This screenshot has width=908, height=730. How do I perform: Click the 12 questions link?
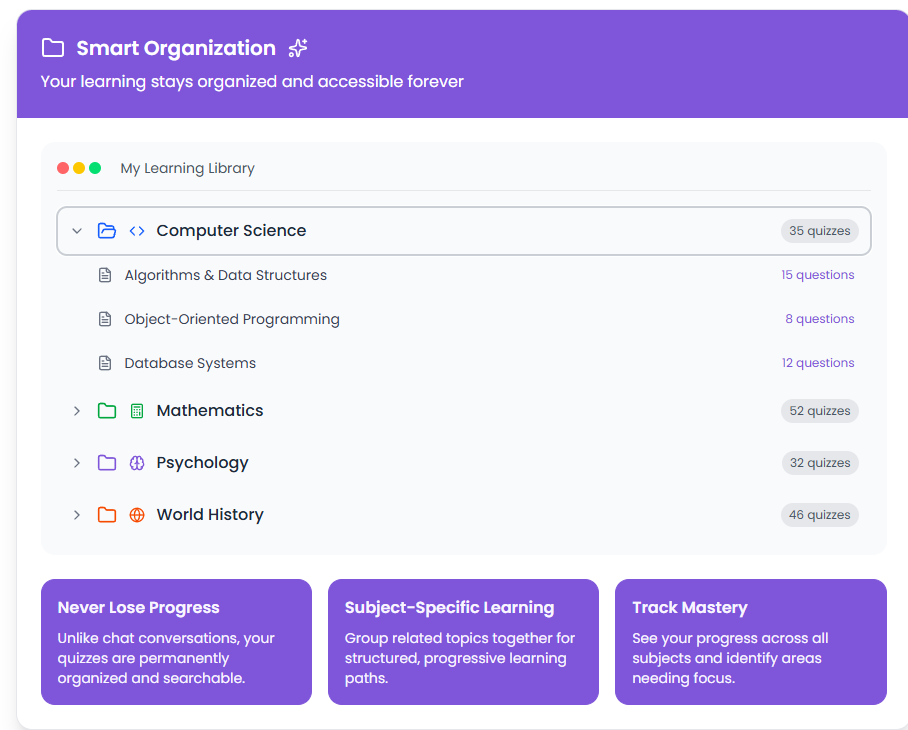pyautogui.click(x=818, y=363)
